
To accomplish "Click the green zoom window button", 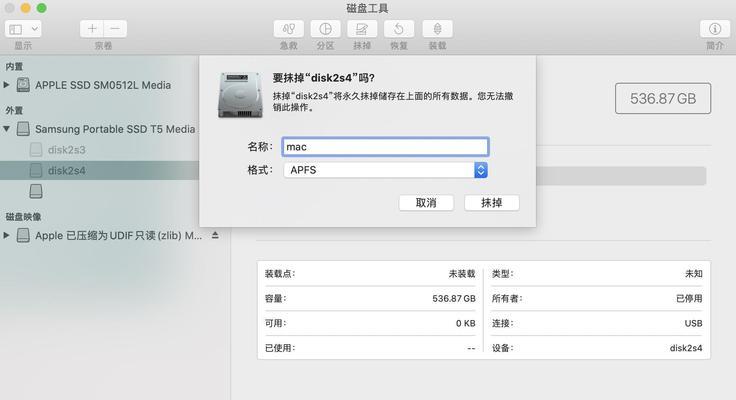I will [41, 8].
